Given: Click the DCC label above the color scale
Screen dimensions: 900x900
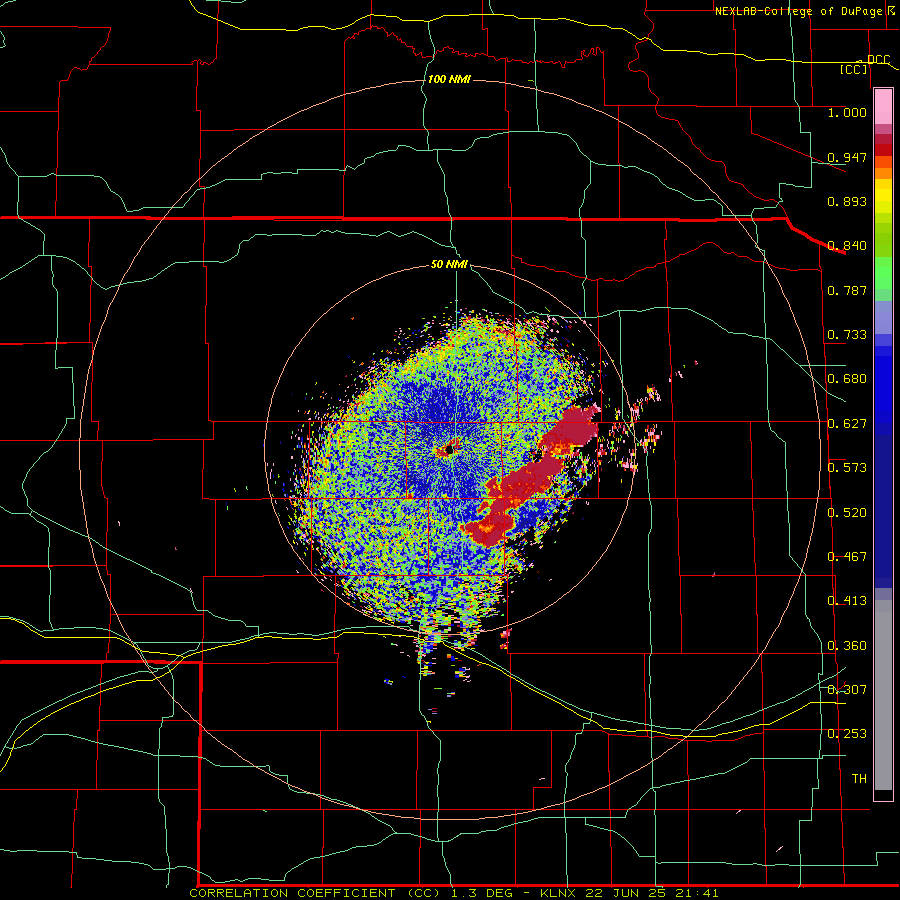Looking at the screenshot, I should 878,59.
